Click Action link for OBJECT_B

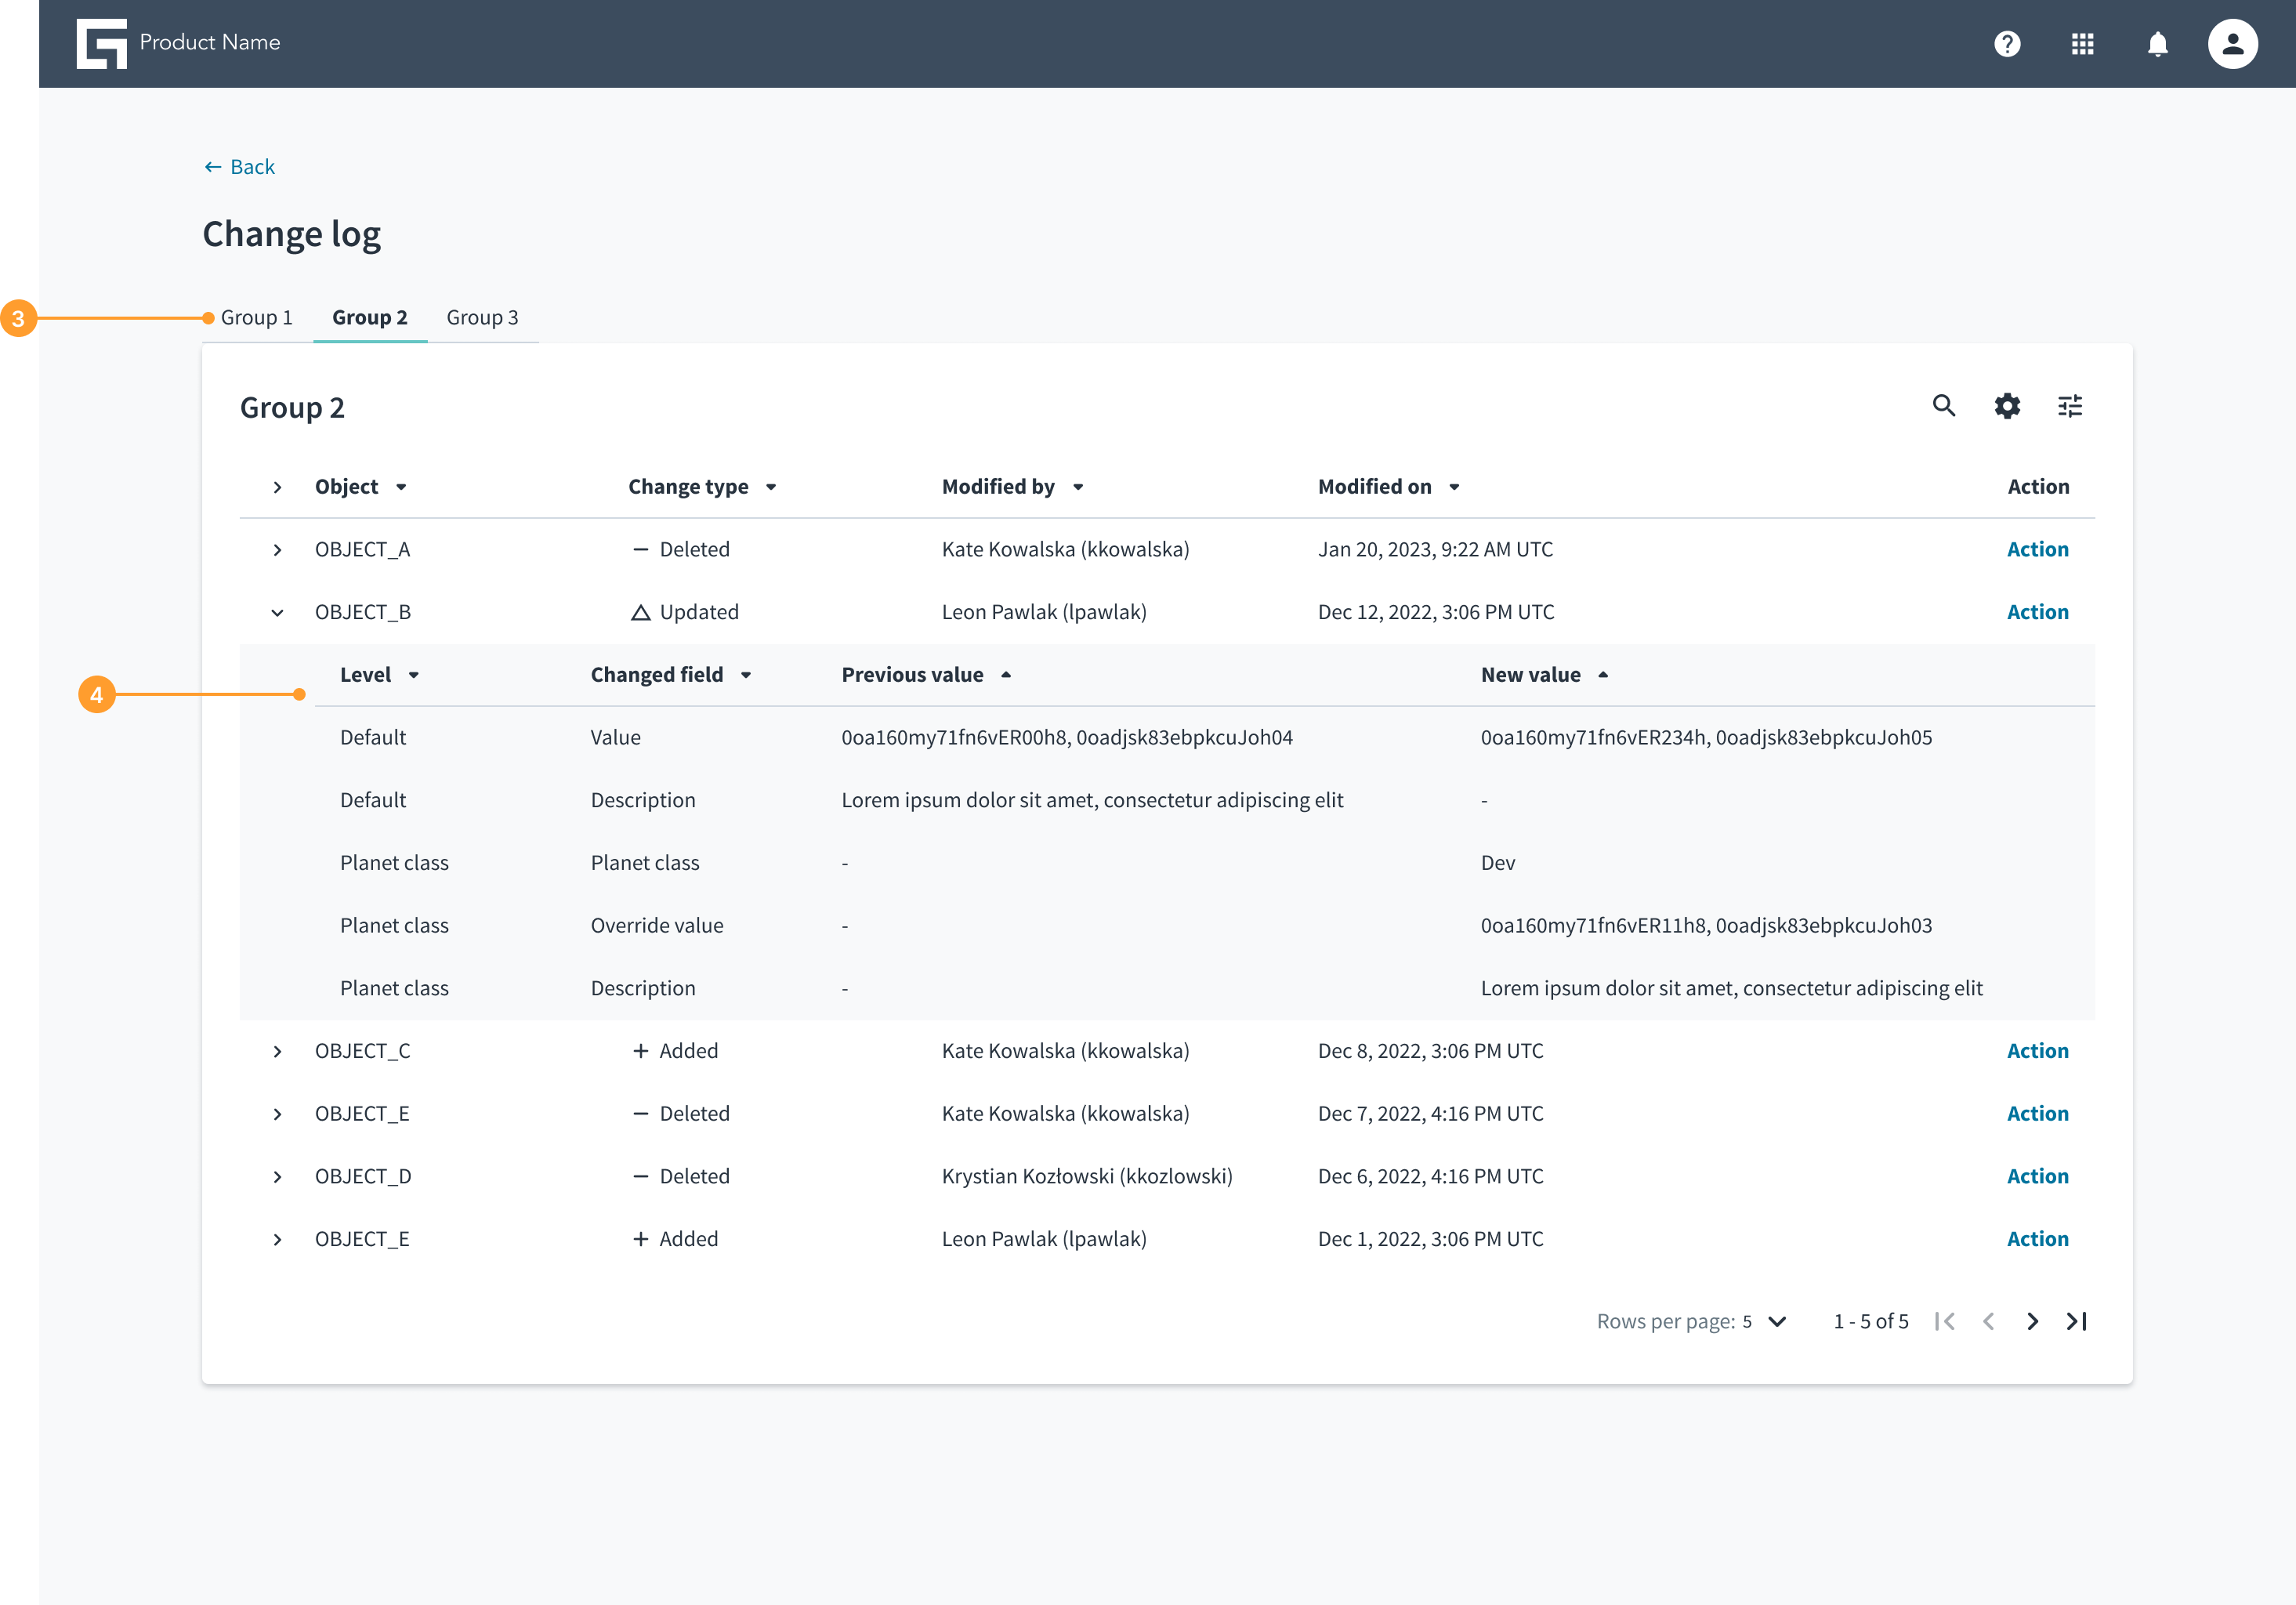tap(2037, 612)
